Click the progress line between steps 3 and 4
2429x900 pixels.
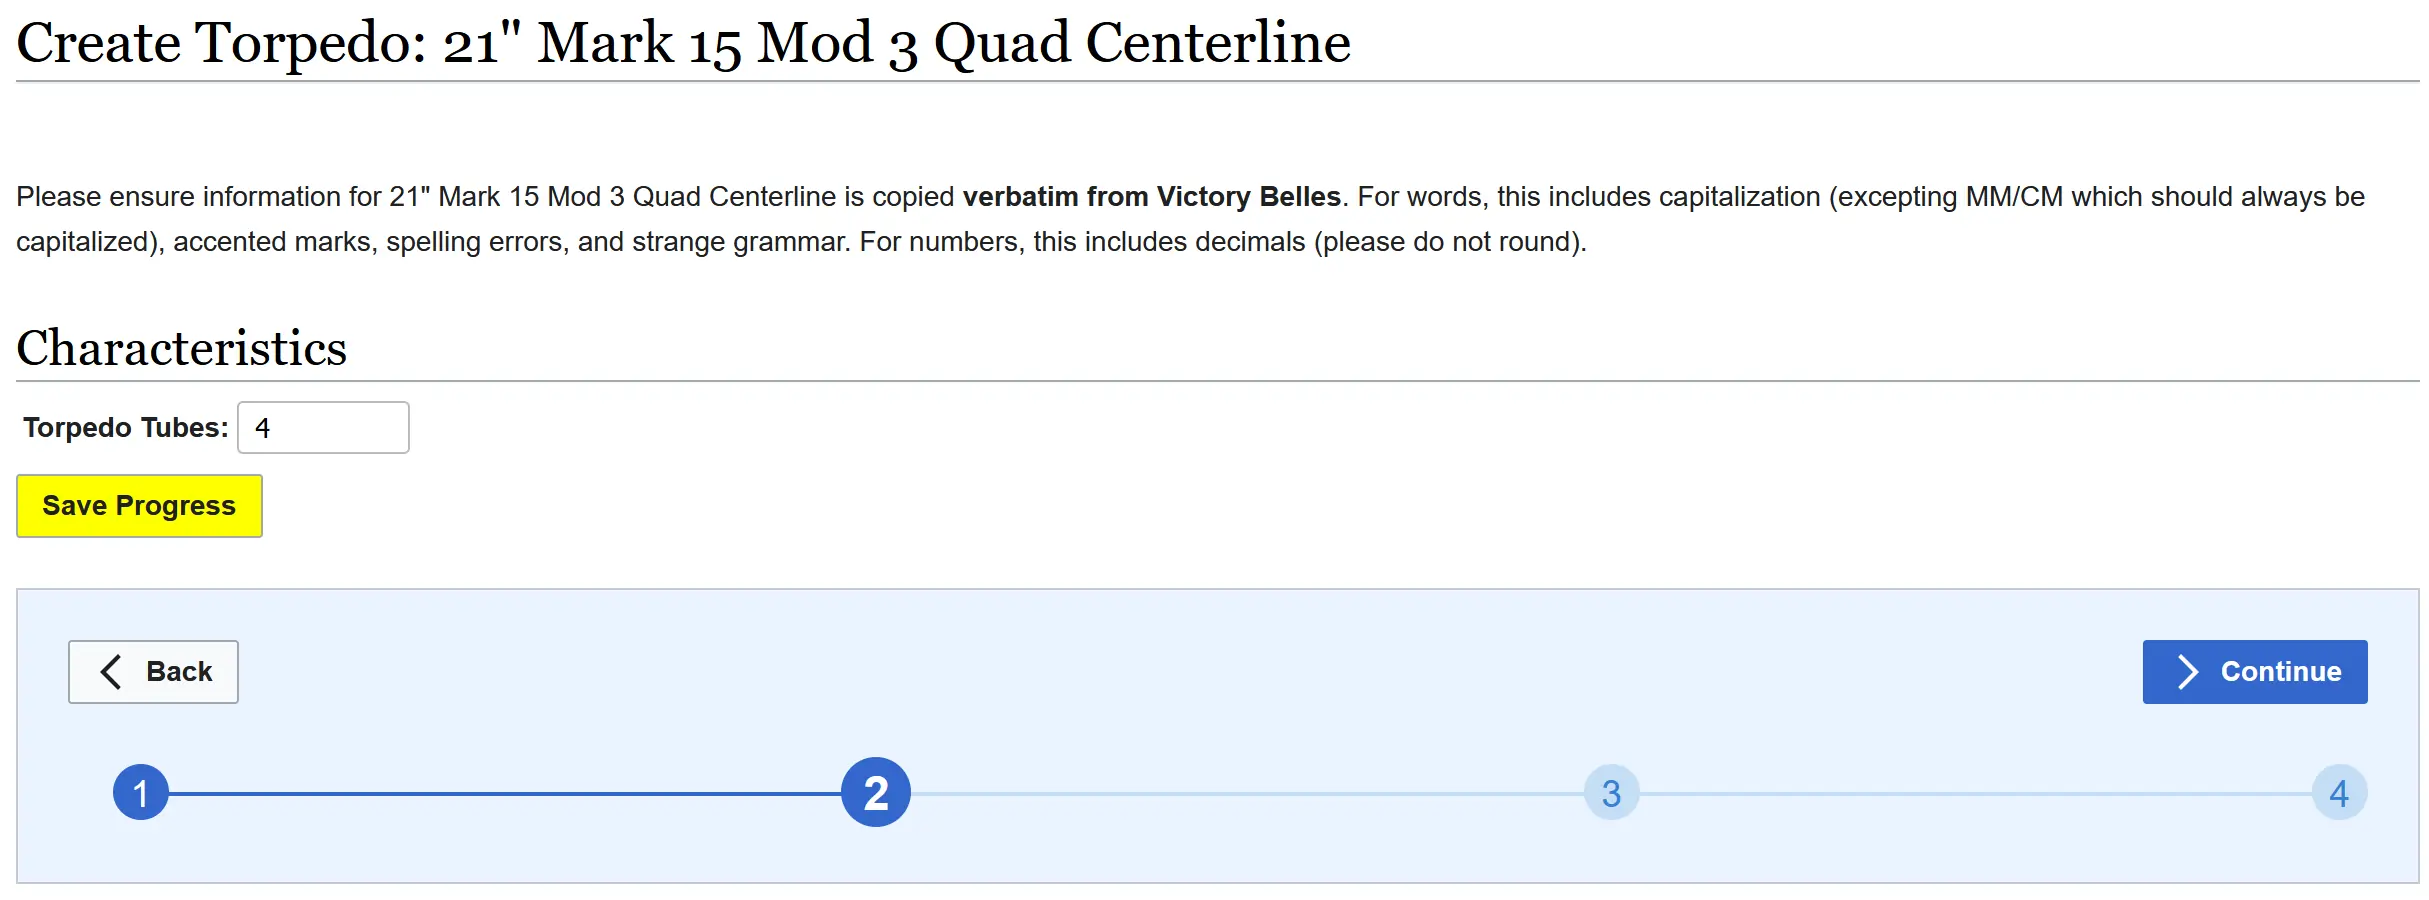click(1975, 794)
